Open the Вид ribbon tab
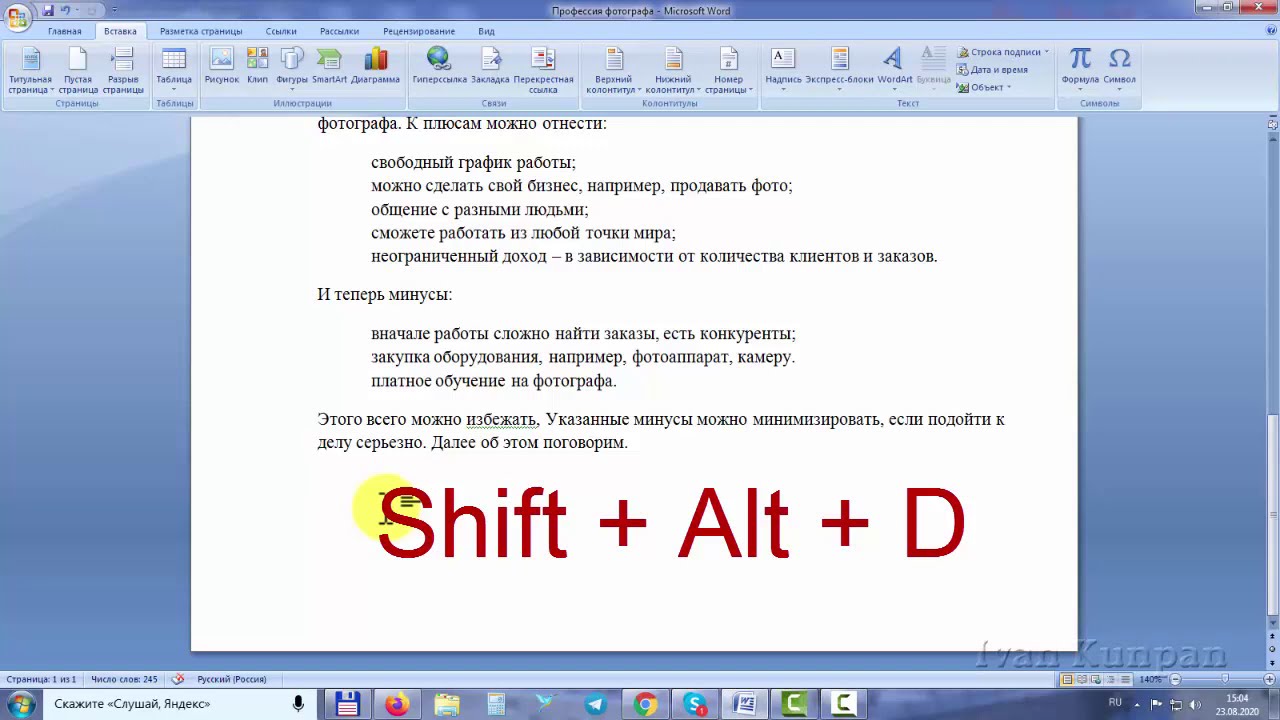The height and width of the screenshot is (720, 1280). (486, 31)
